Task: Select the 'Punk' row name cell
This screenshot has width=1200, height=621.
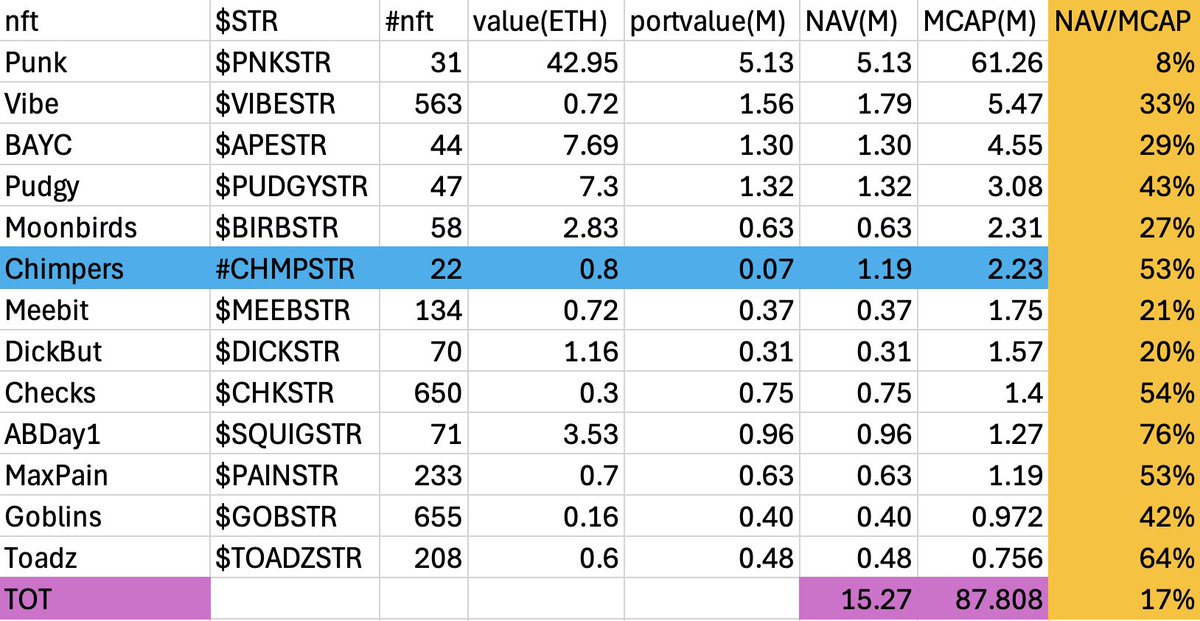Action: (105, 64)
